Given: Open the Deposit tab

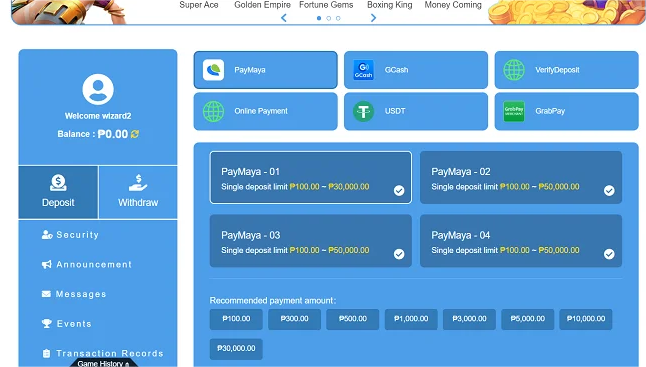Looking at the screenshot, I should [58, 192].
